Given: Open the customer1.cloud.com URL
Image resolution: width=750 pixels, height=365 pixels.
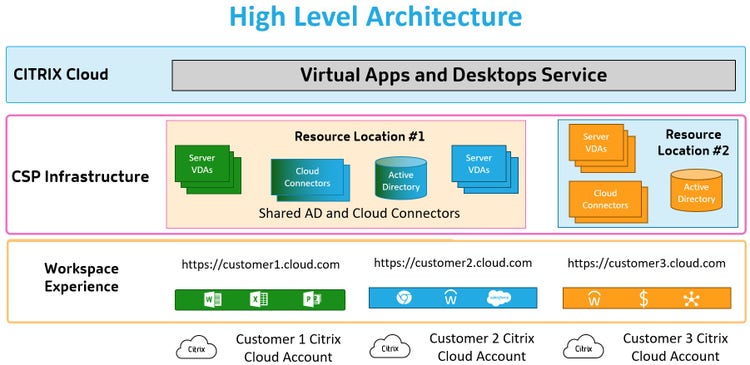Looking at the screenshot, I should (x=261, y=265).
